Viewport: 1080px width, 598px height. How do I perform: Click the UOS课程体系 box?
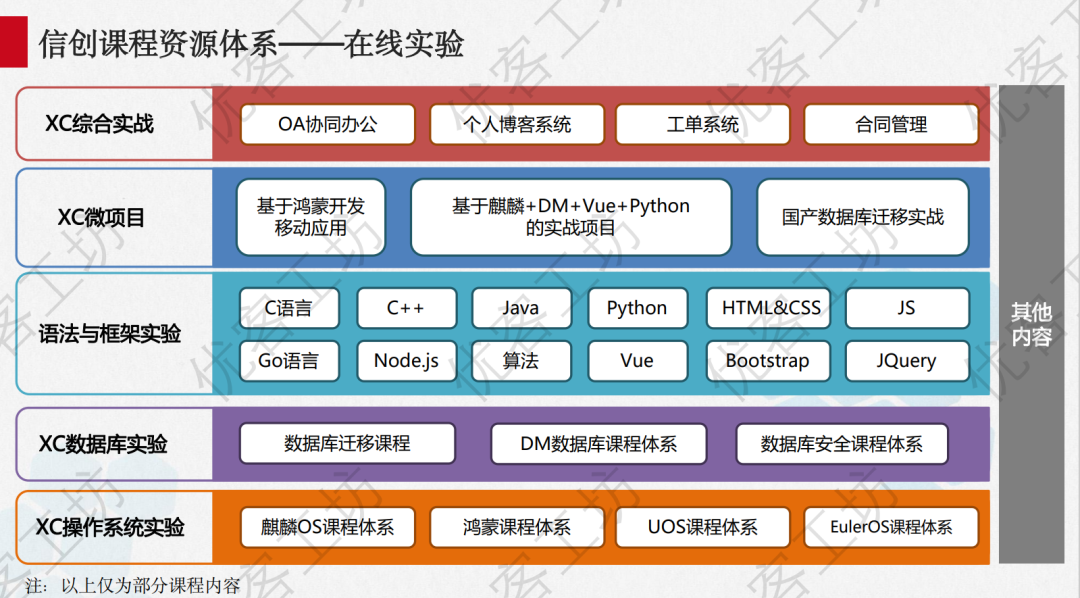click(x=703, y=528)
